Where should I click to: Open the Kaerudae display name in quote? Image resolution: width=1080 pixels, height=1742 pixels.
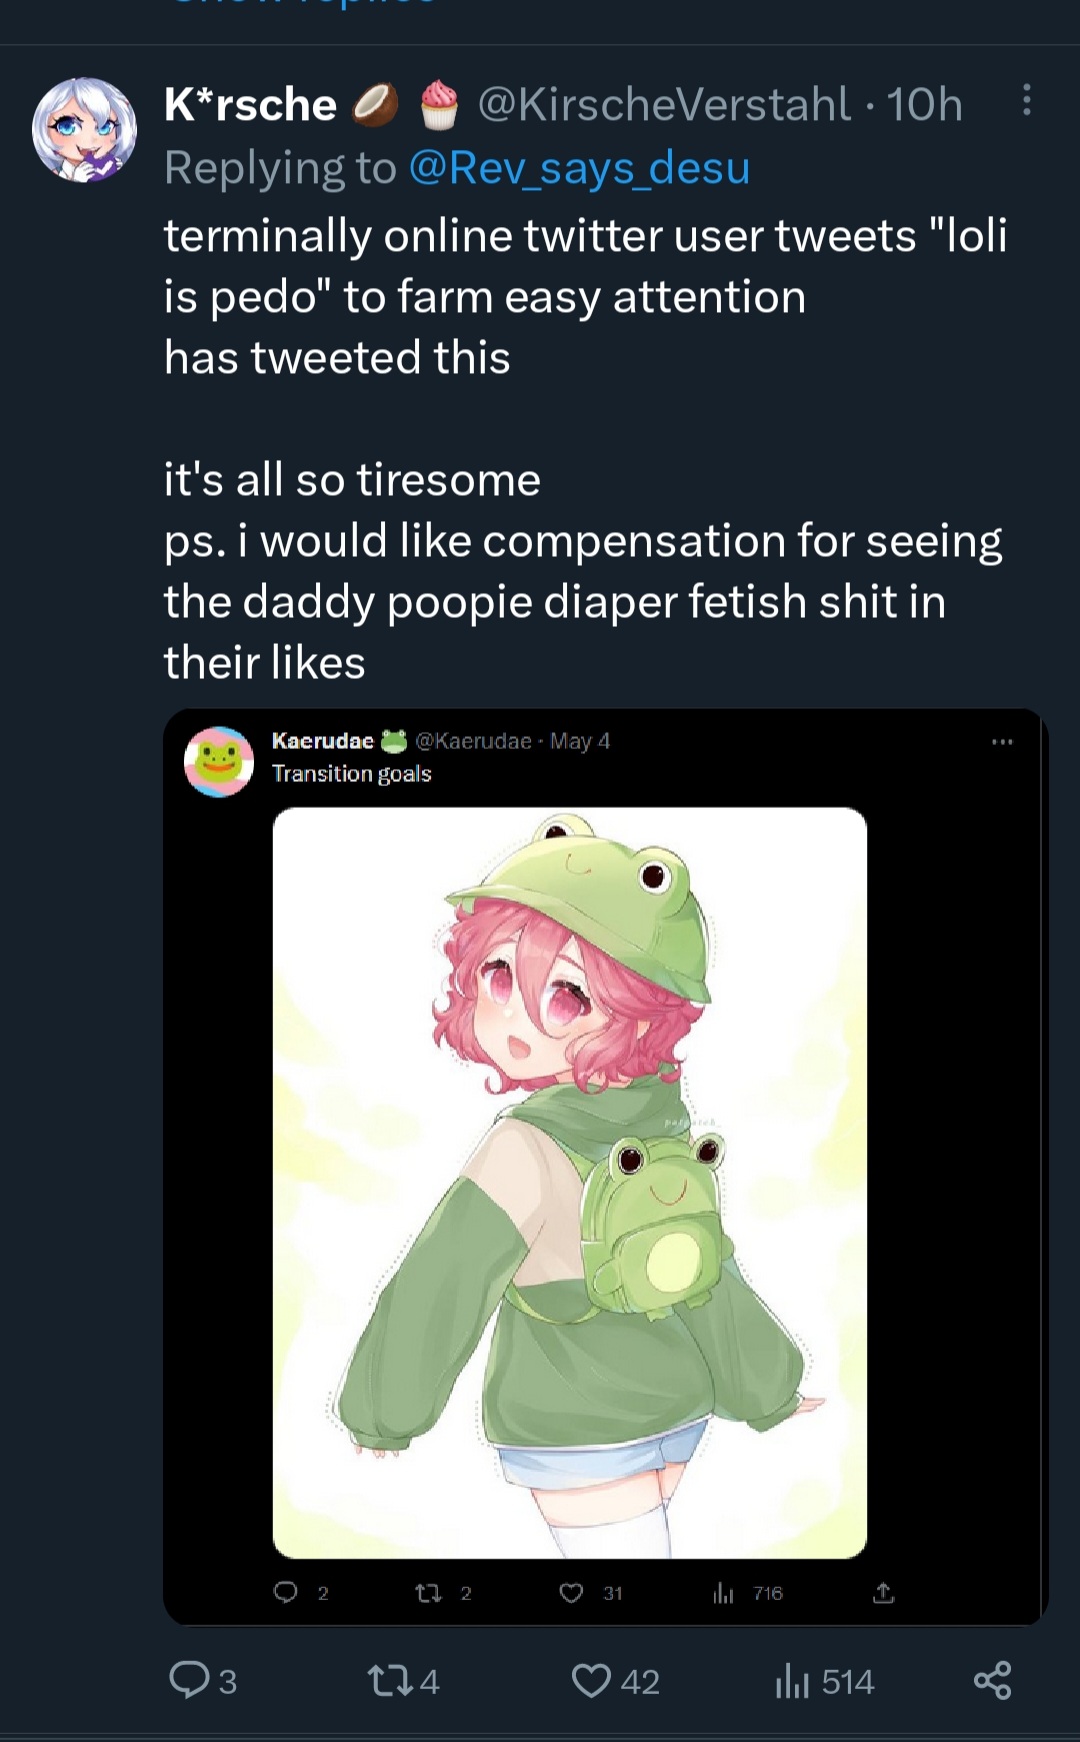point(322,741)
